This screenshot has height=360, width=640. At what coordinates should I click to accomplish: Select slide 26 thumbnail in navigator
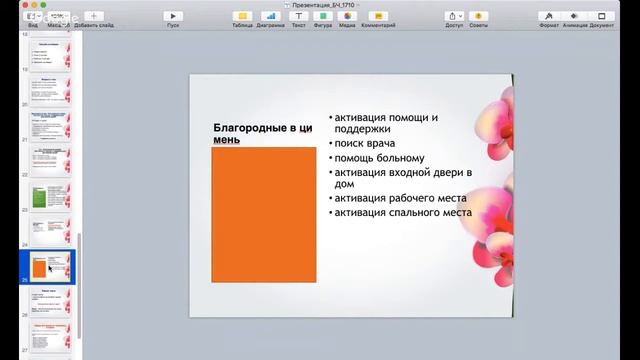point(51,302)
